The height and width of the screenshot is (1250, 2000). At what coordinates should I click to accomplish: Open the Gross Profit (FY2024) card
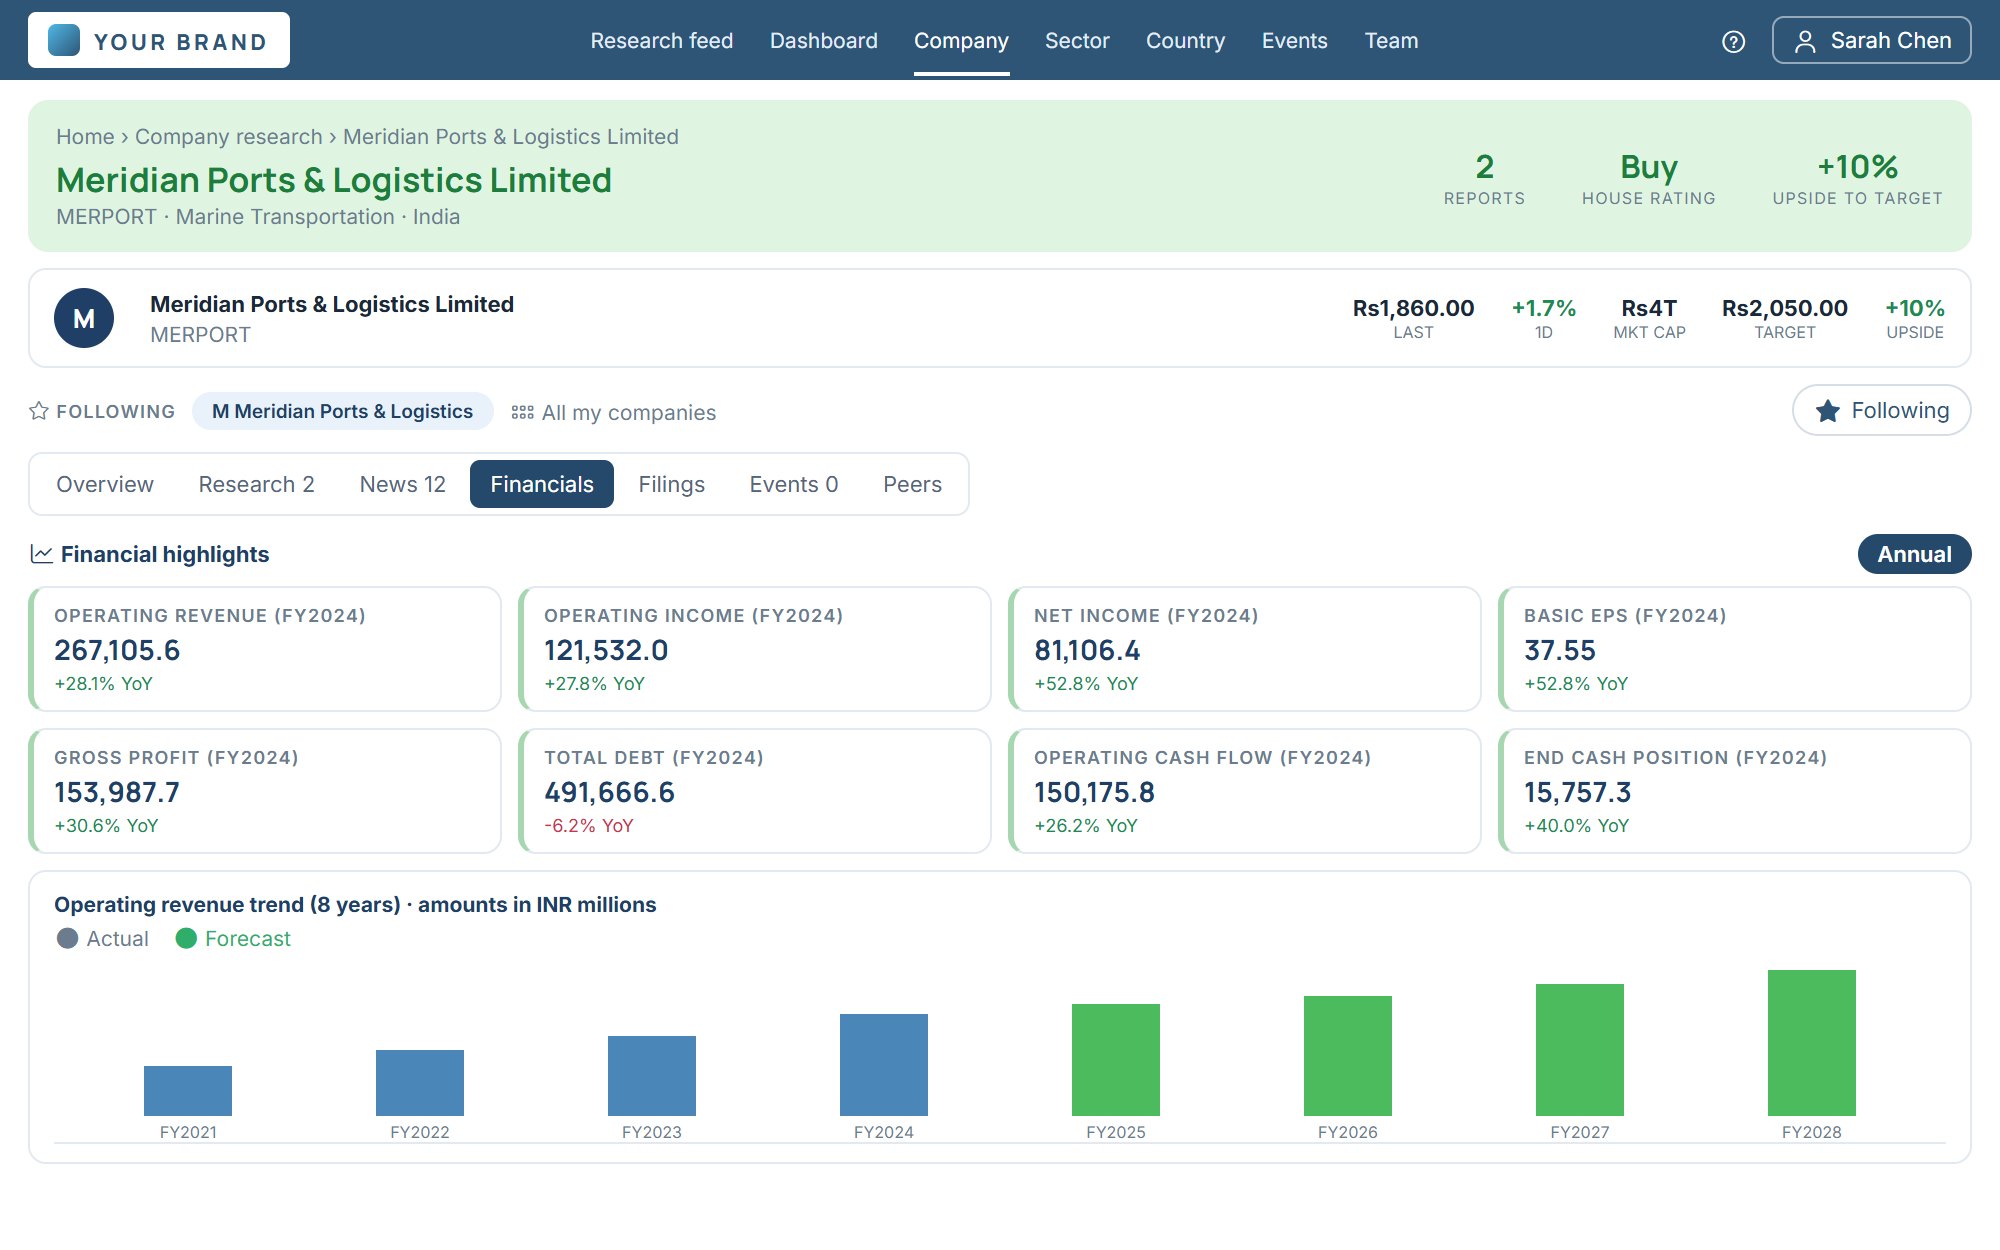tap(265, 791)
